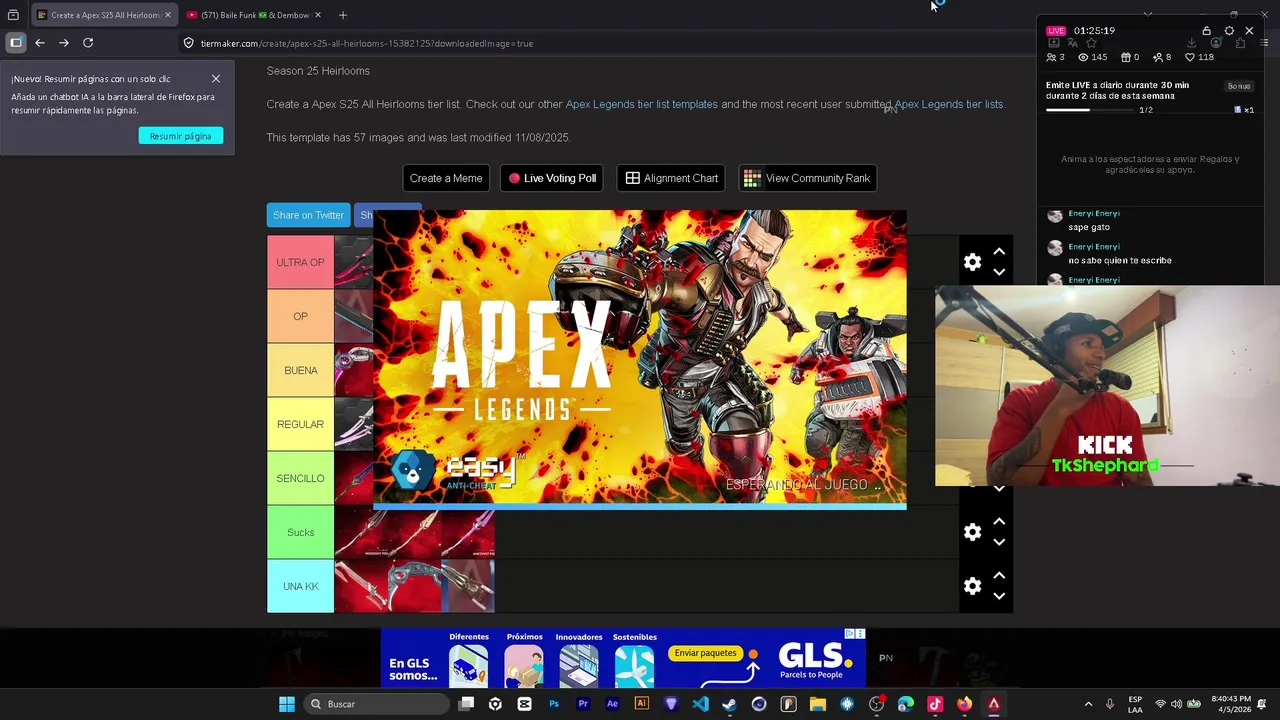Screen dimensions: 1280x720
Task: Click the taskbar Buscar search box
Action: [375, 704]
